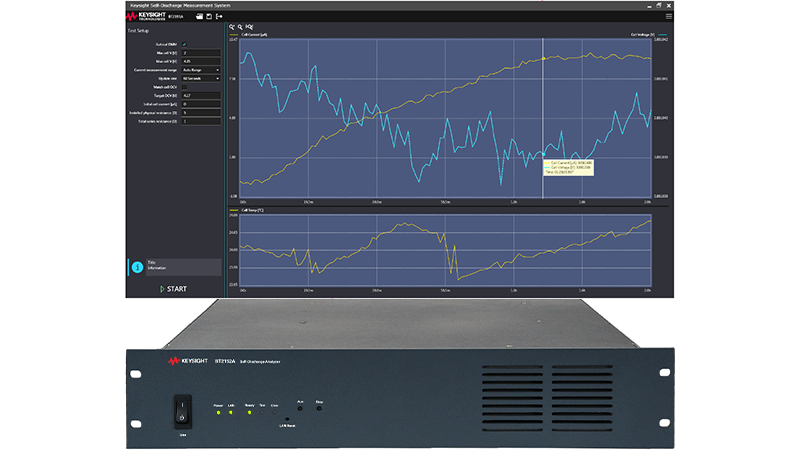Click the LAN Reset pinhole on front panel

point(287,419)
